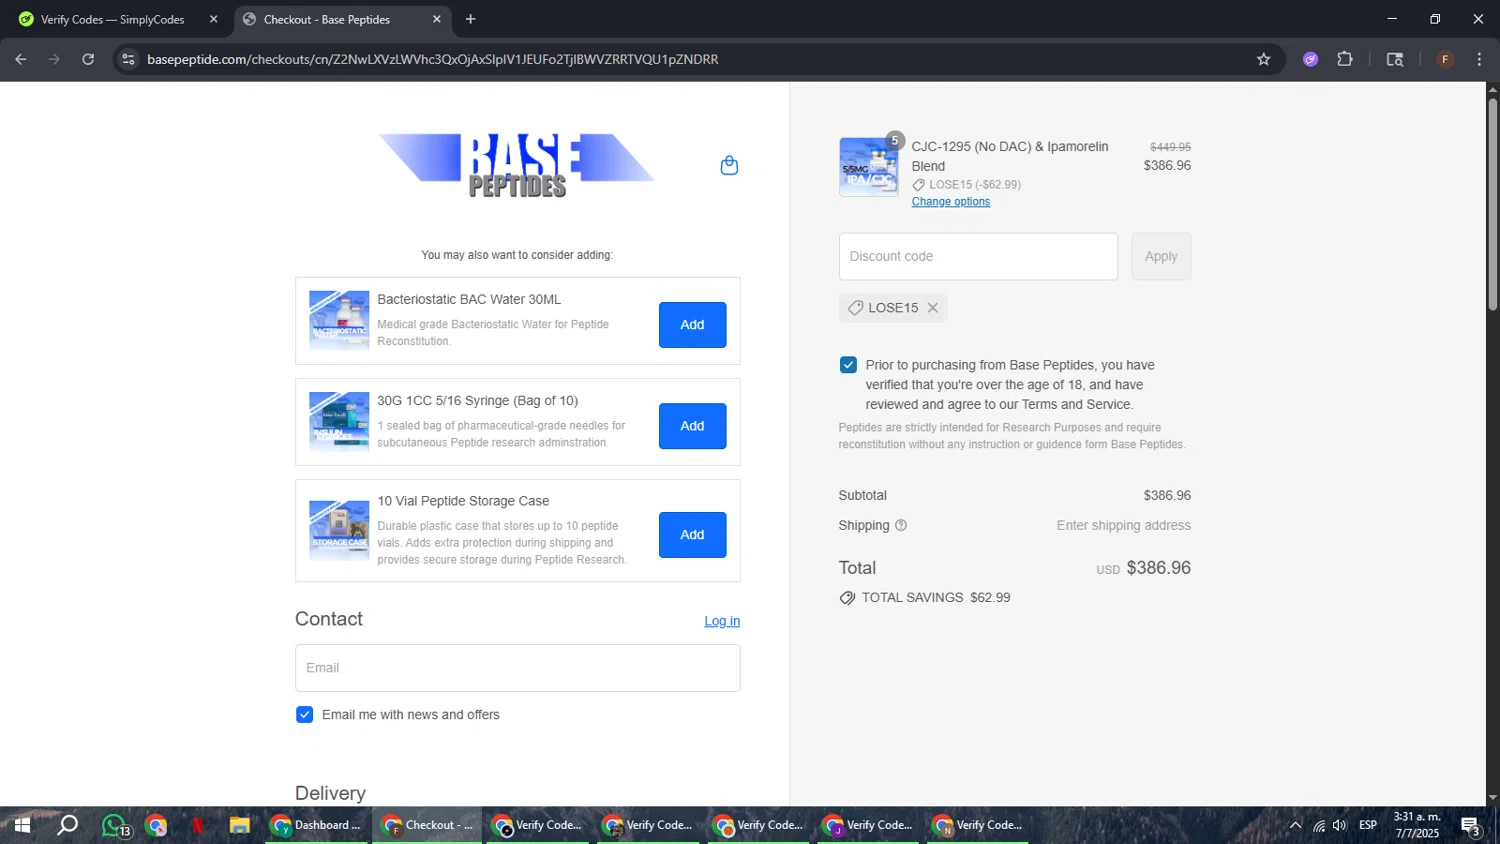Add Bacteriostatic BAC Water 30ML
Viewport: 1500px width, 844px height.
[x=692, y=325]
